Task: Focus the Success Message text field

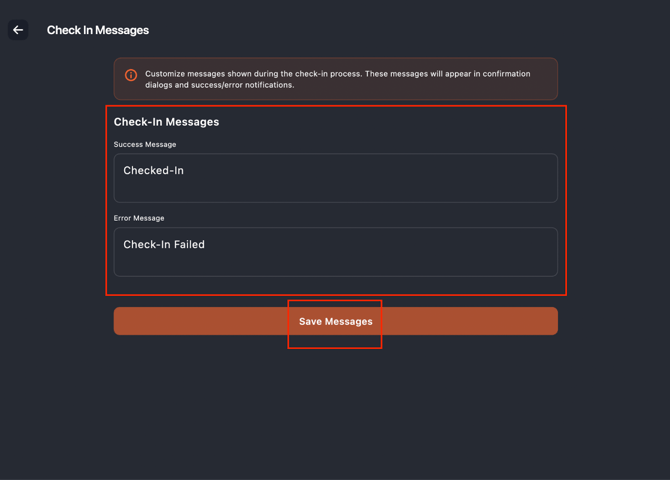Action: 335,178
